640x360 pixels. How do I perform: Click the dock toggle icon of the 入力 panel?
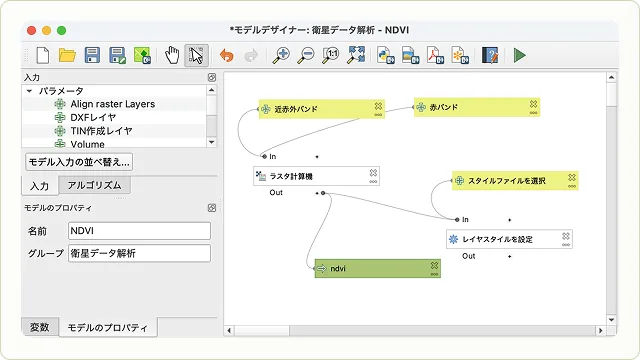[x=212, y=77]
